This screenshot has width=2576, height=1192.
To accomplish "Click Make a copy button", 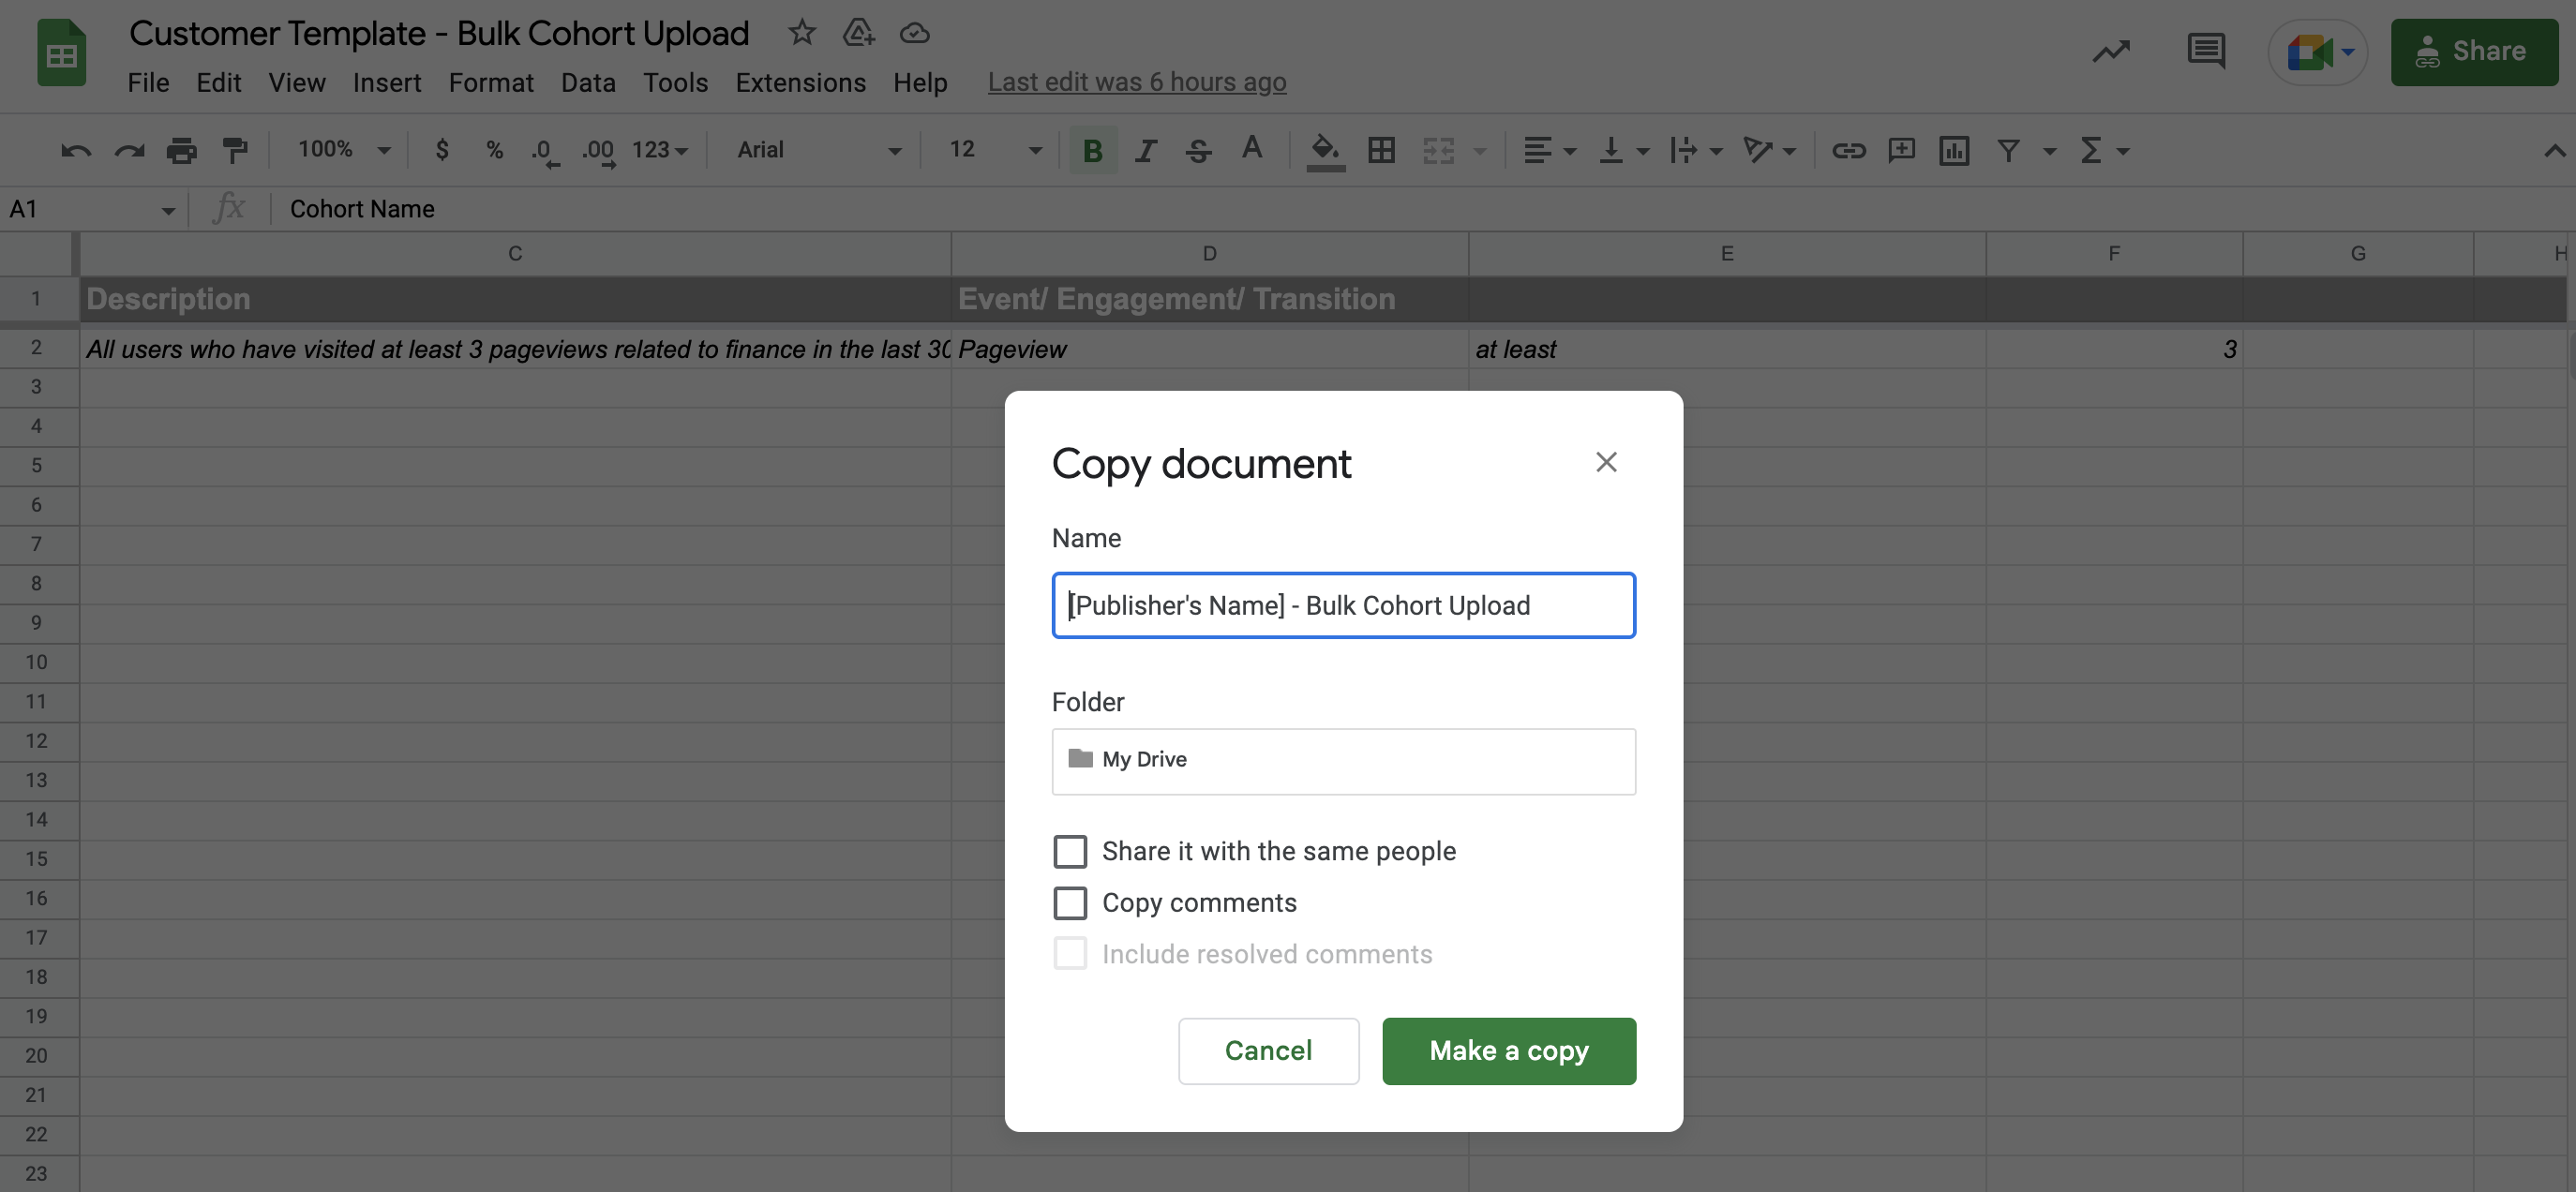I will [x=1509, y=1050].
